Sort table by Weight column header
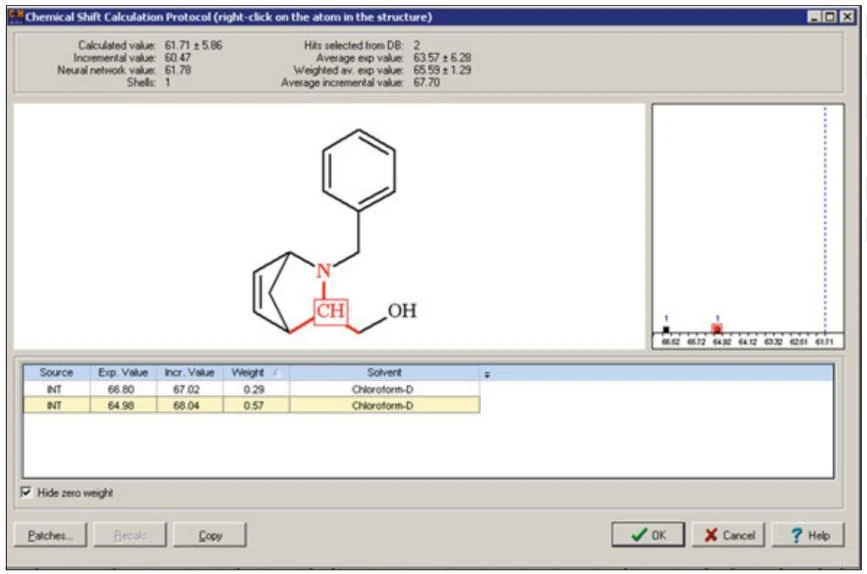Screen dimensions: 867x574 [x=256, y=372]
